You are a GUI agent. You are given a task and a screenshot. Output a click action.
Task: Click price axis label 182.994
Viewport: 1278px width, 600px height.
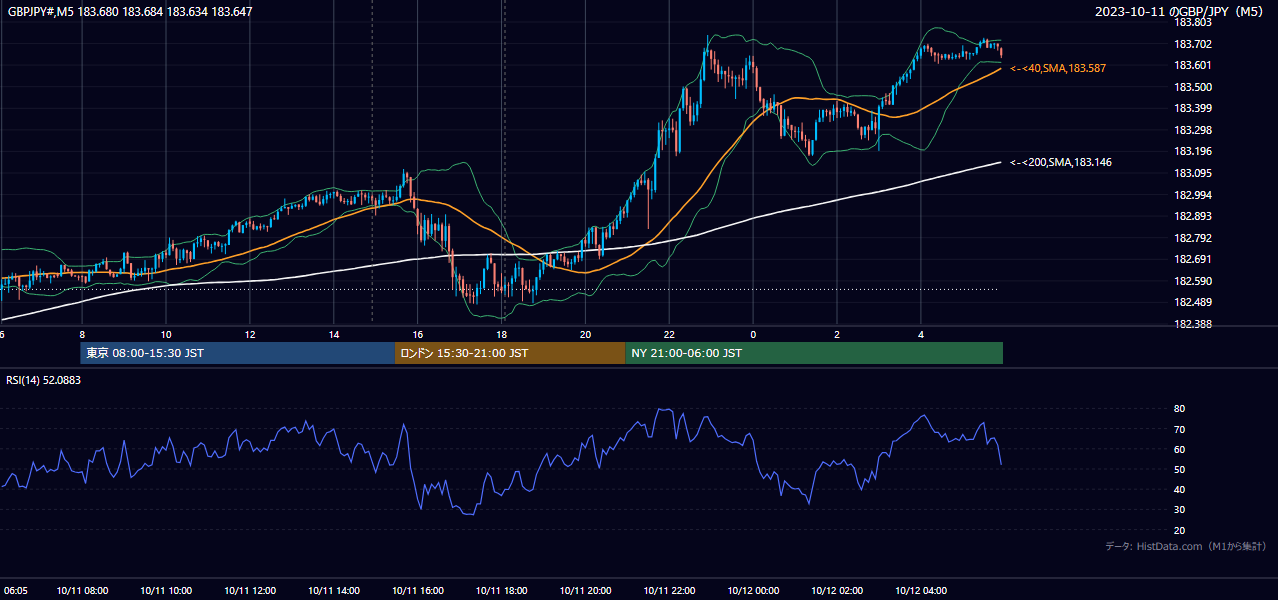(1193, 195)
